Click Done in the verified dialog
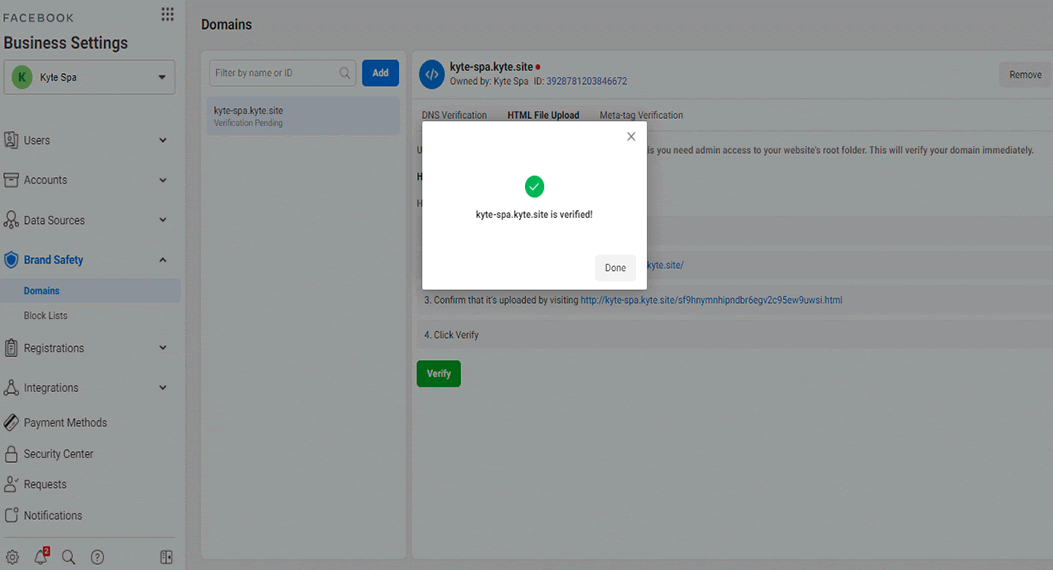This screenshot has height=570, width=1053. point(615,267)
